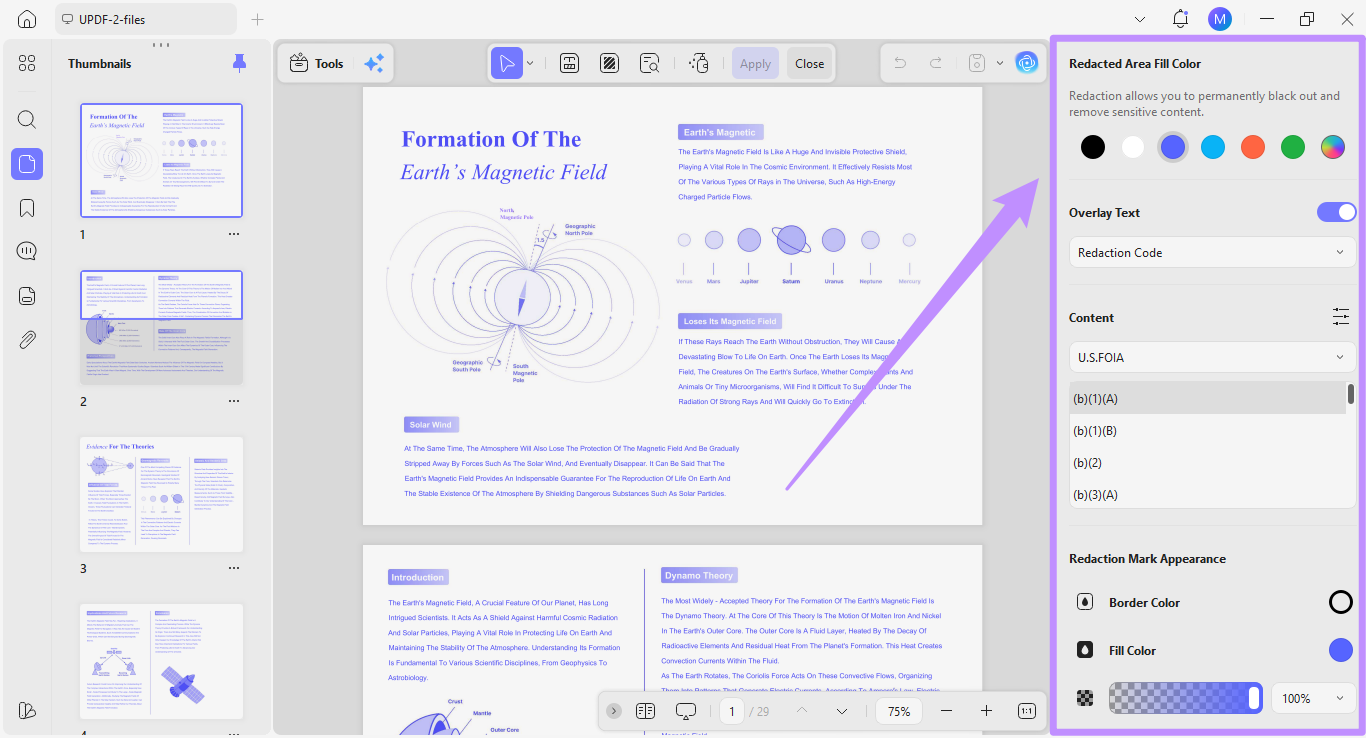1366x738 pixels.
Task: Open page 3 thumbnail
Action: 161,495
